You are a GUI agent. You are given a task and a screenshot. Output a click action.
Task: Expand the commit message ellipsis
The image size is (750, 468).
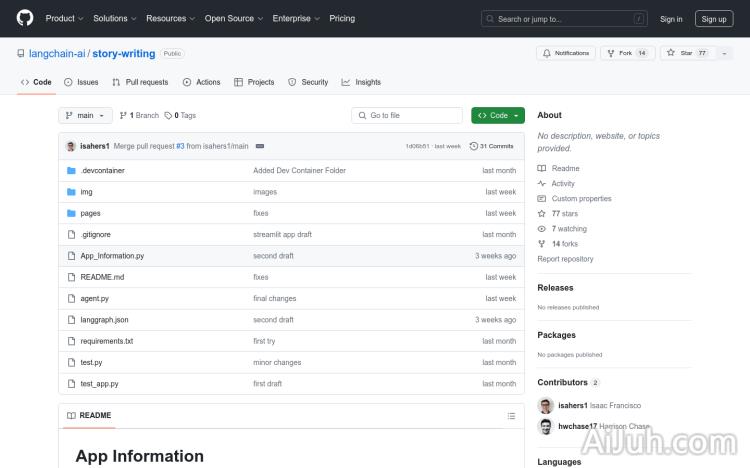pos(260,146)
